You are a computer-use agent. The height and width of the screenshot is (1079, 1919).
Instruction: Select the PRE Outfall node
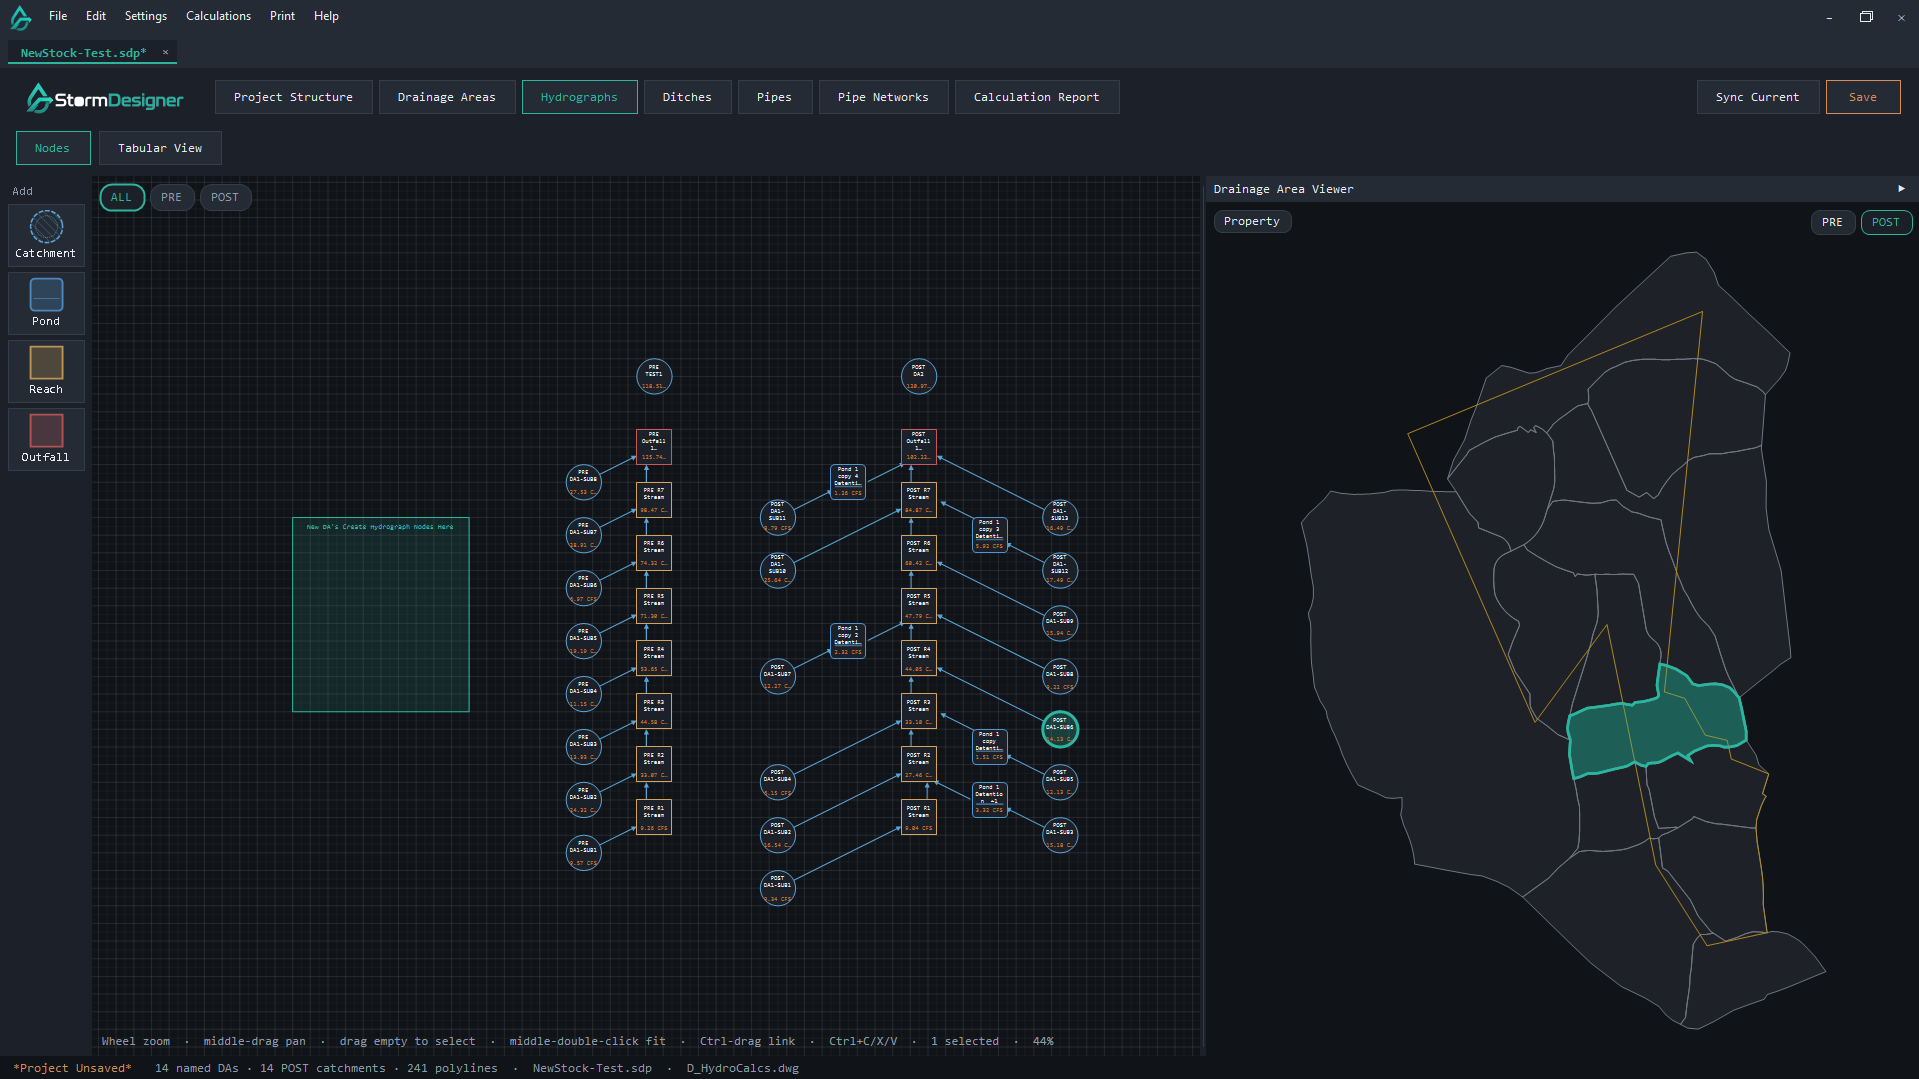[654, 447]
